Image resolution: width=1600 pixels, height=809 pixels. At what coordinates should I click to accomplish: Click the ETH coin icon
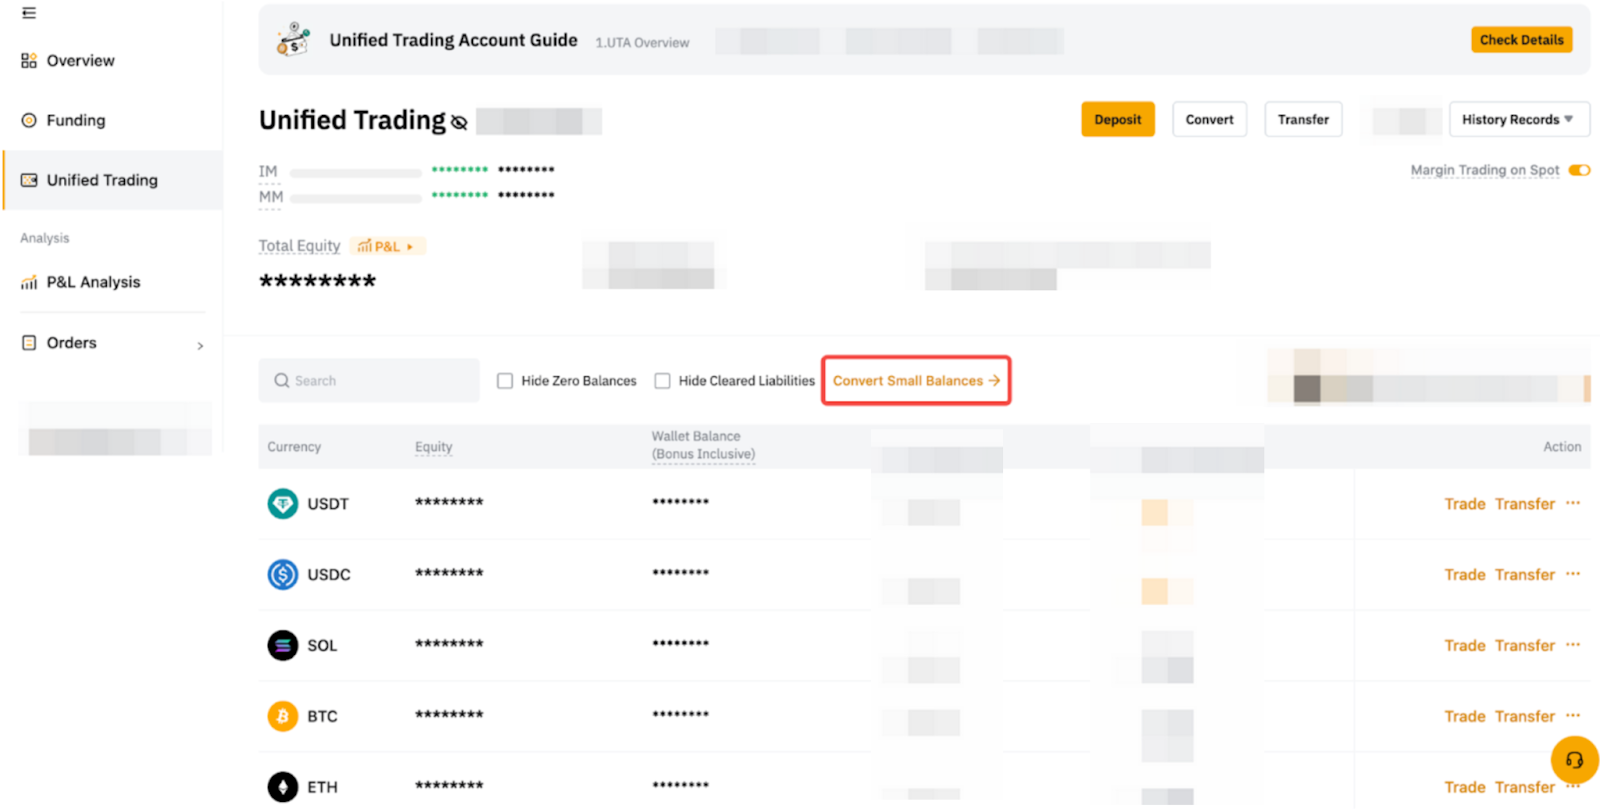[283, 787]
